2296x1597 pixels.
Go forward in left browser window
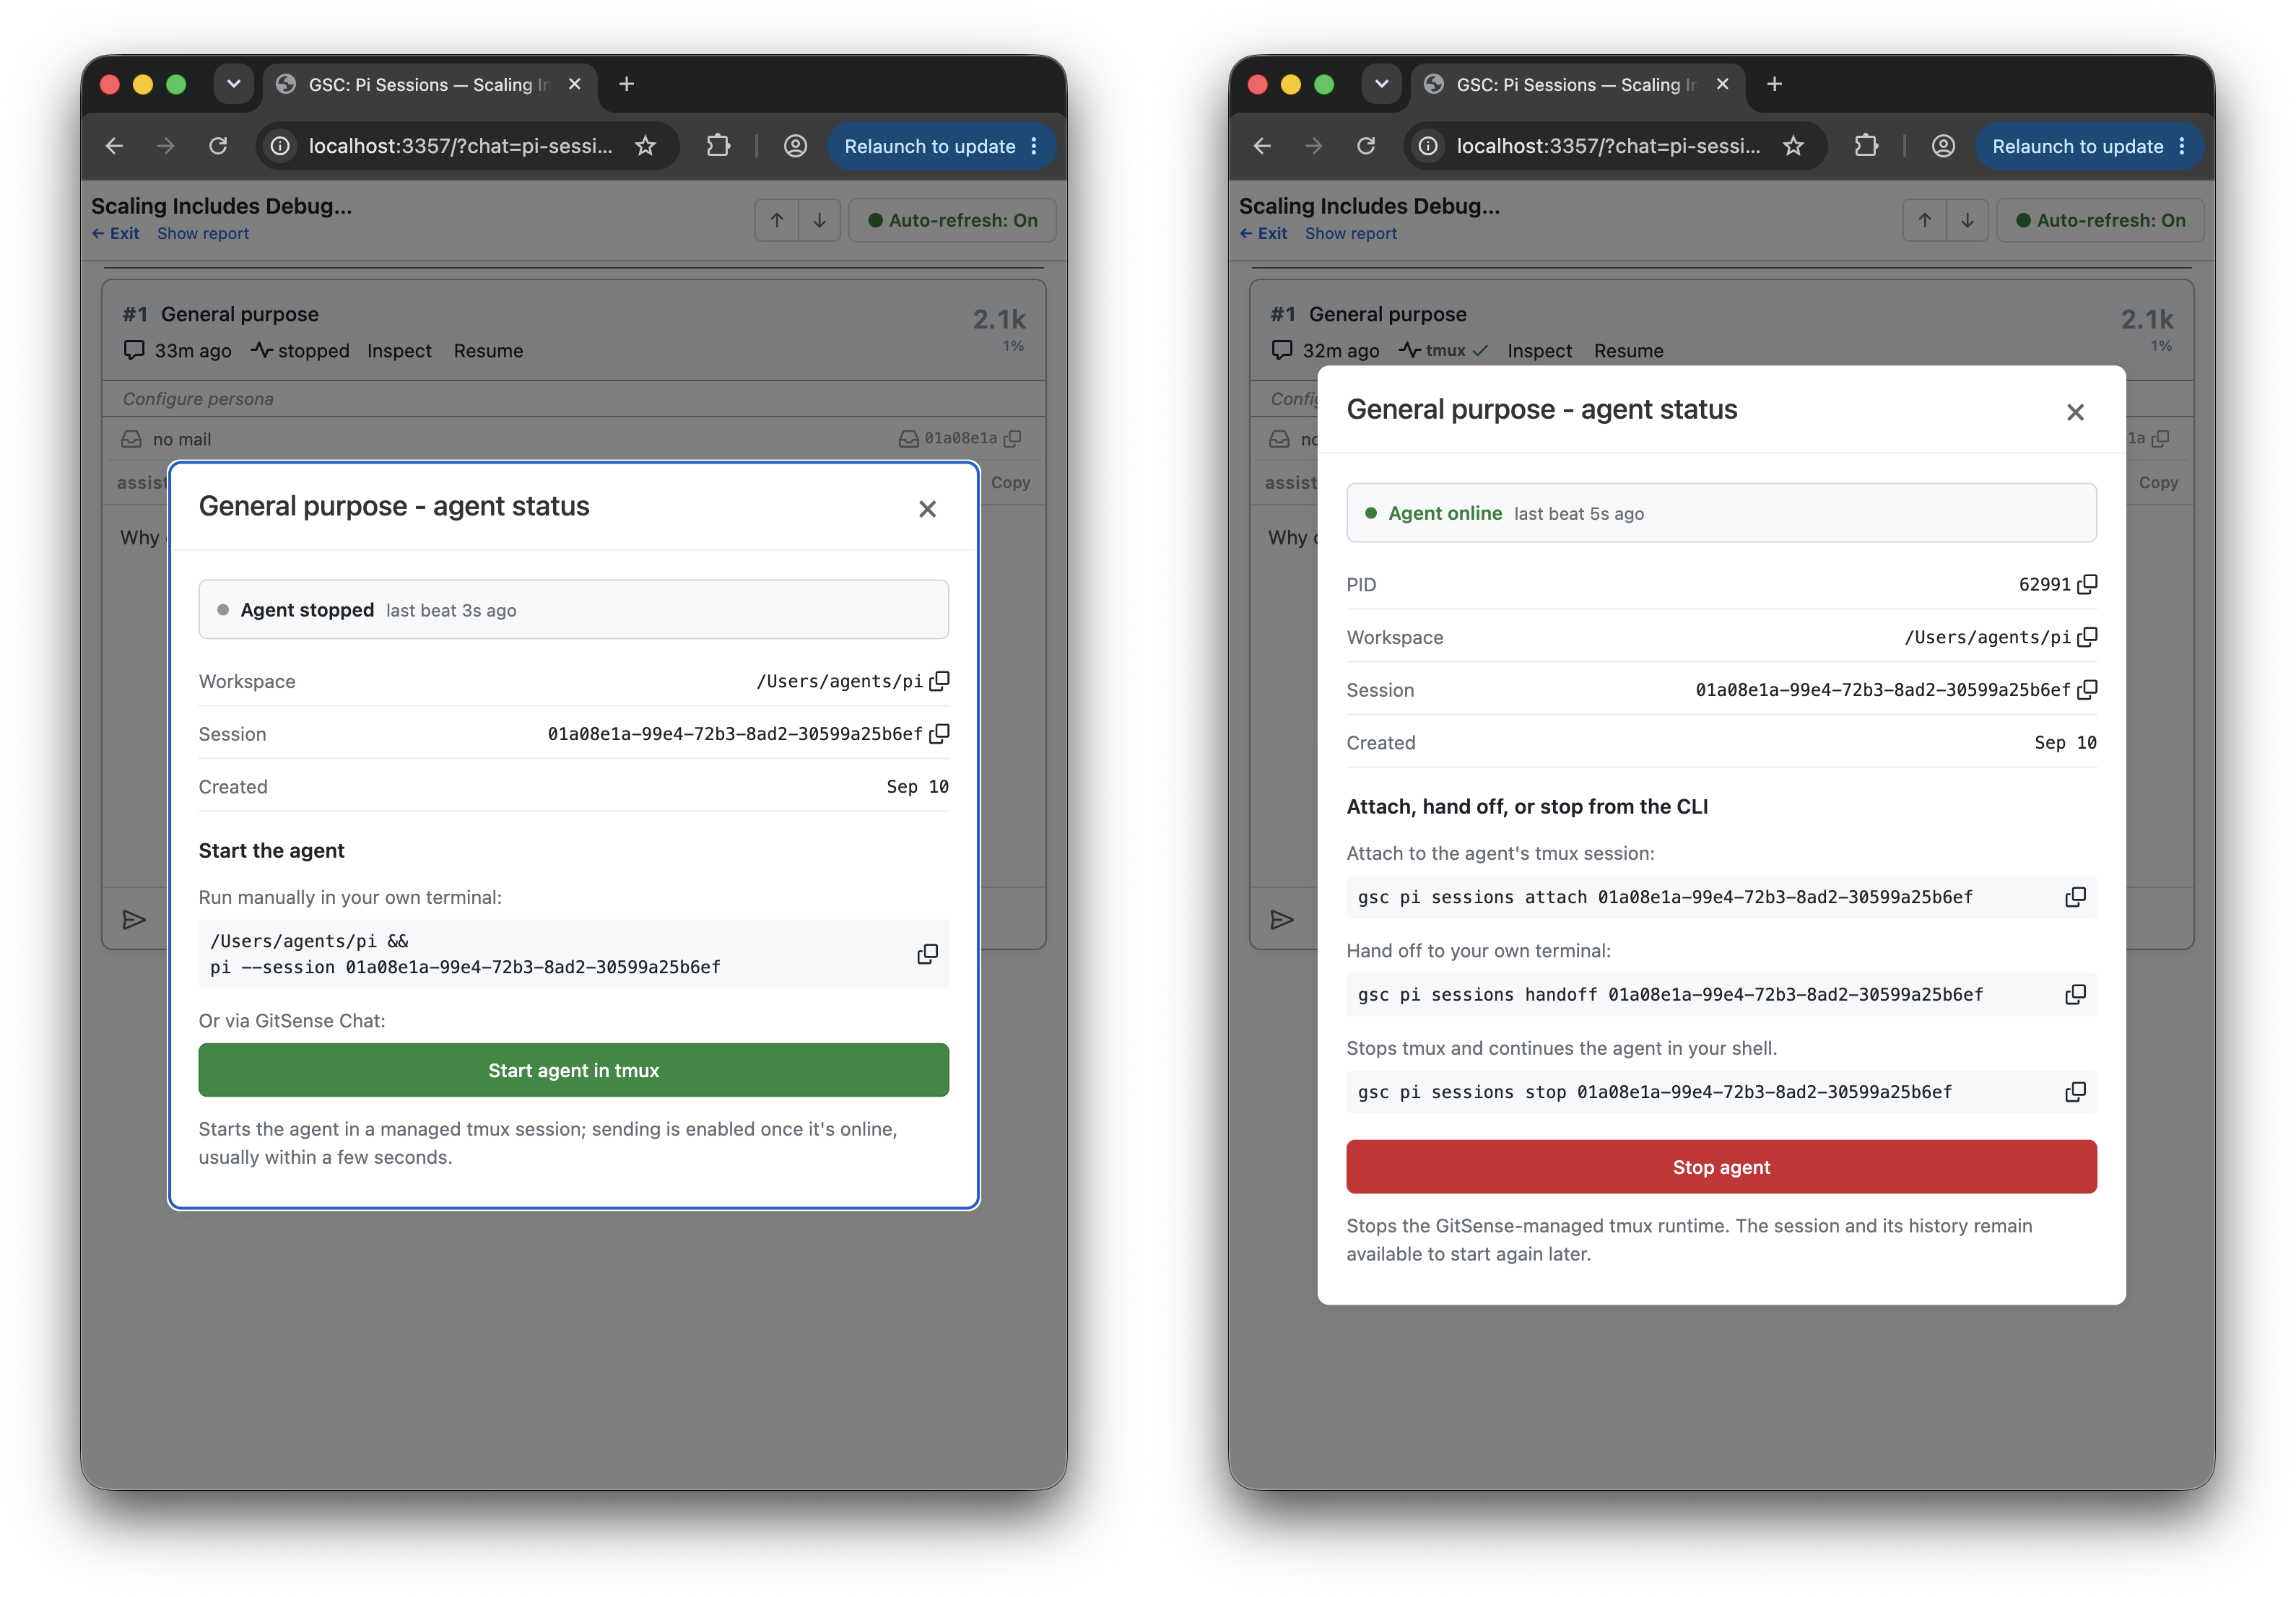[166, 146]
